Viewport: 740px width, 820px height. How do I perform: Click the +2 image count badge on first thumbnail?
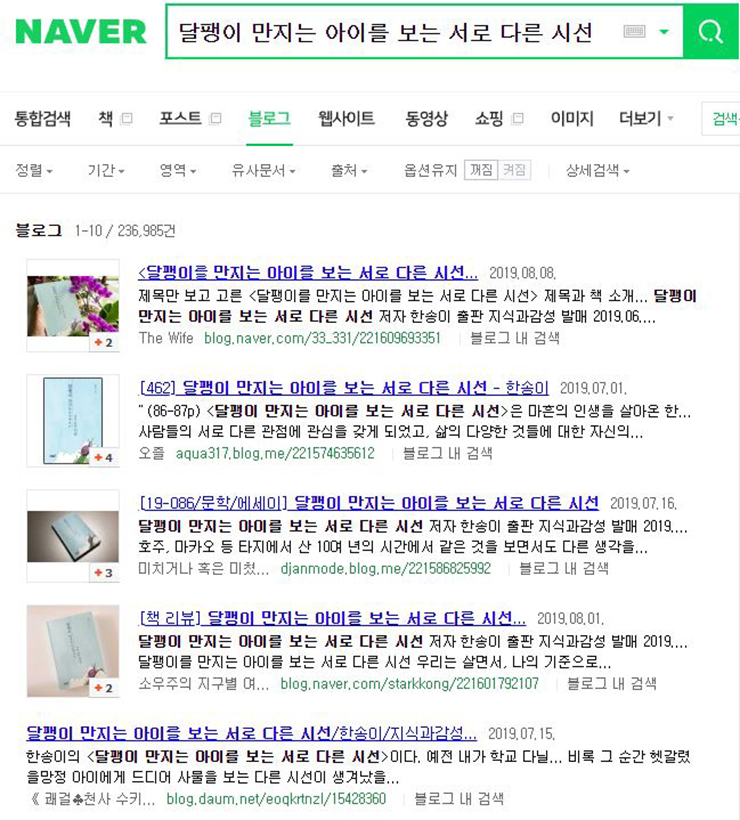[104, 343]
